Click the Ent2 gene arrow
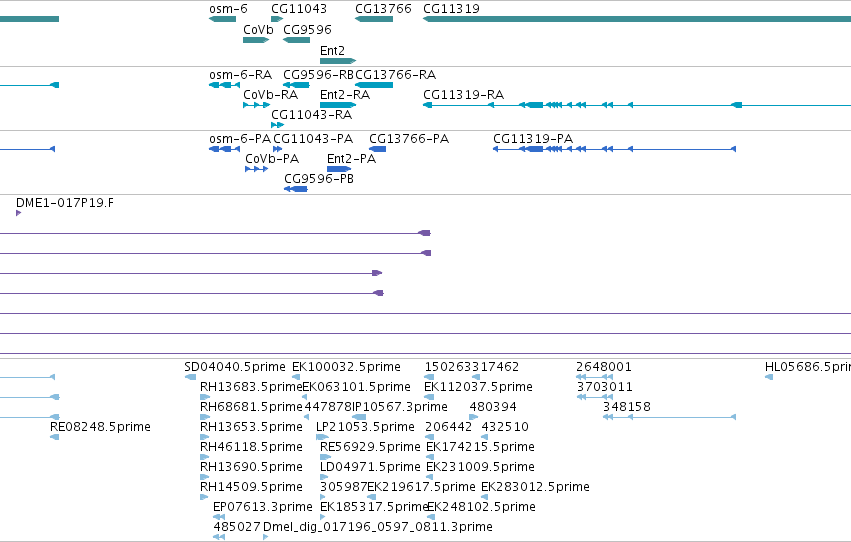 [x=338, y=61]
